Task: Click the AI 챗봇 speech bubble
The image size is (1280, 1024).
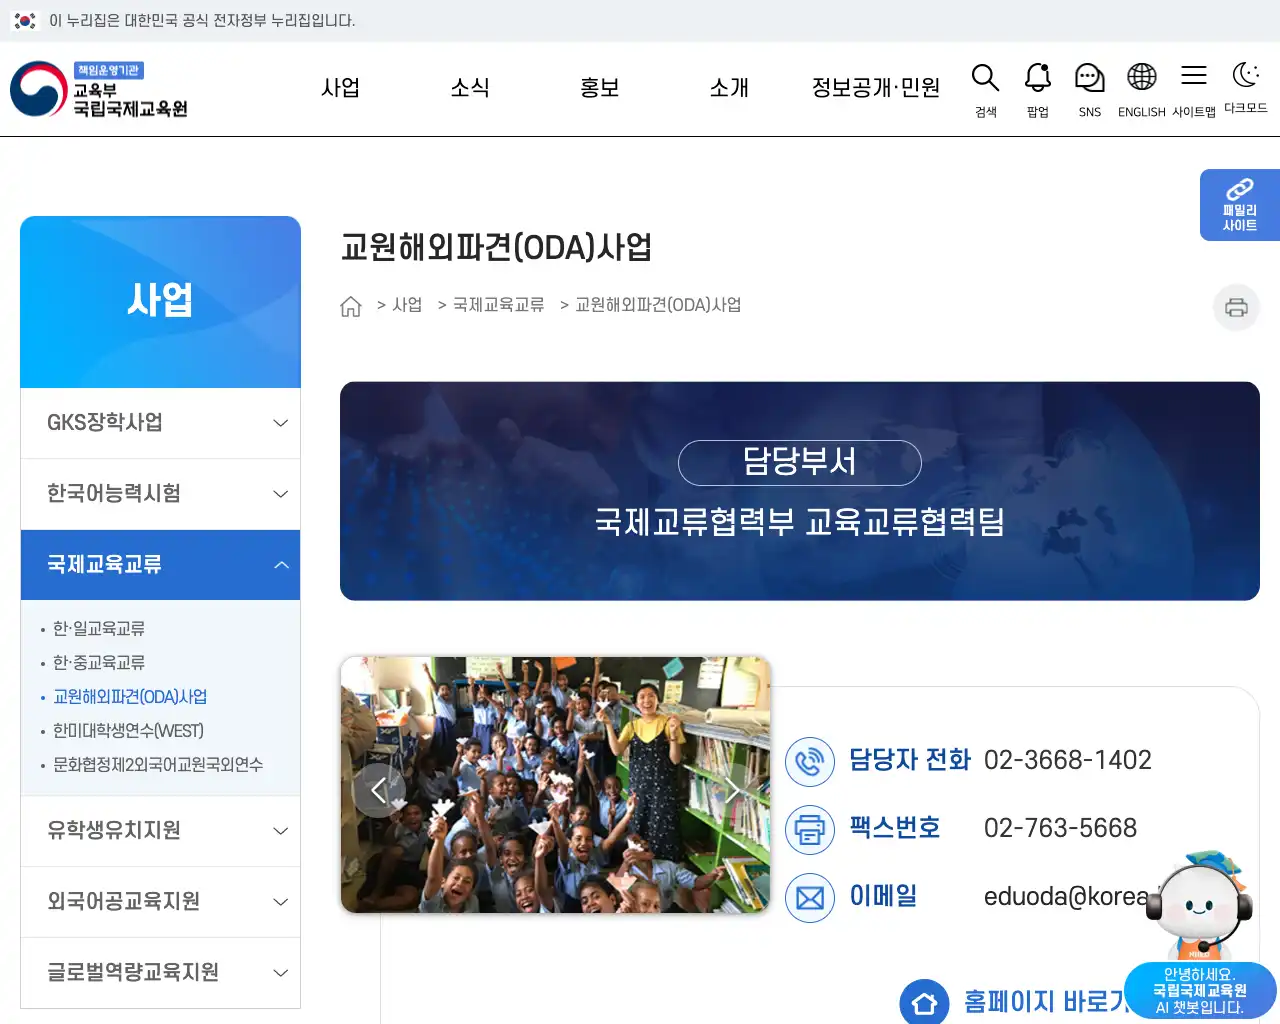Action: pyautogui.click(x=1200, y=991)
